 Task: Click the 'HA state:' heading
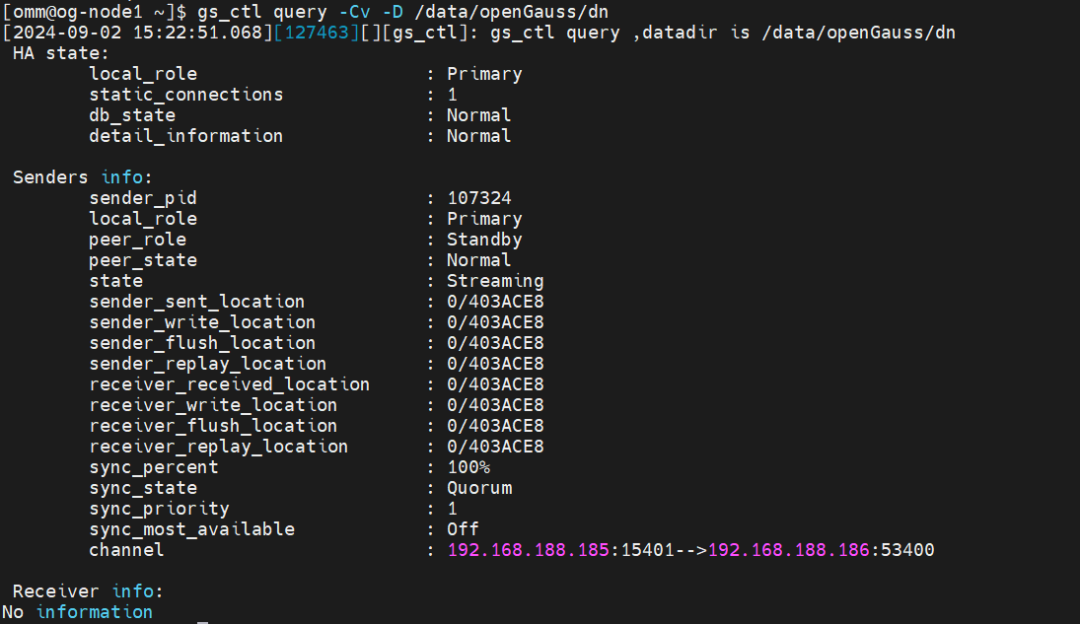coord(61,53)
